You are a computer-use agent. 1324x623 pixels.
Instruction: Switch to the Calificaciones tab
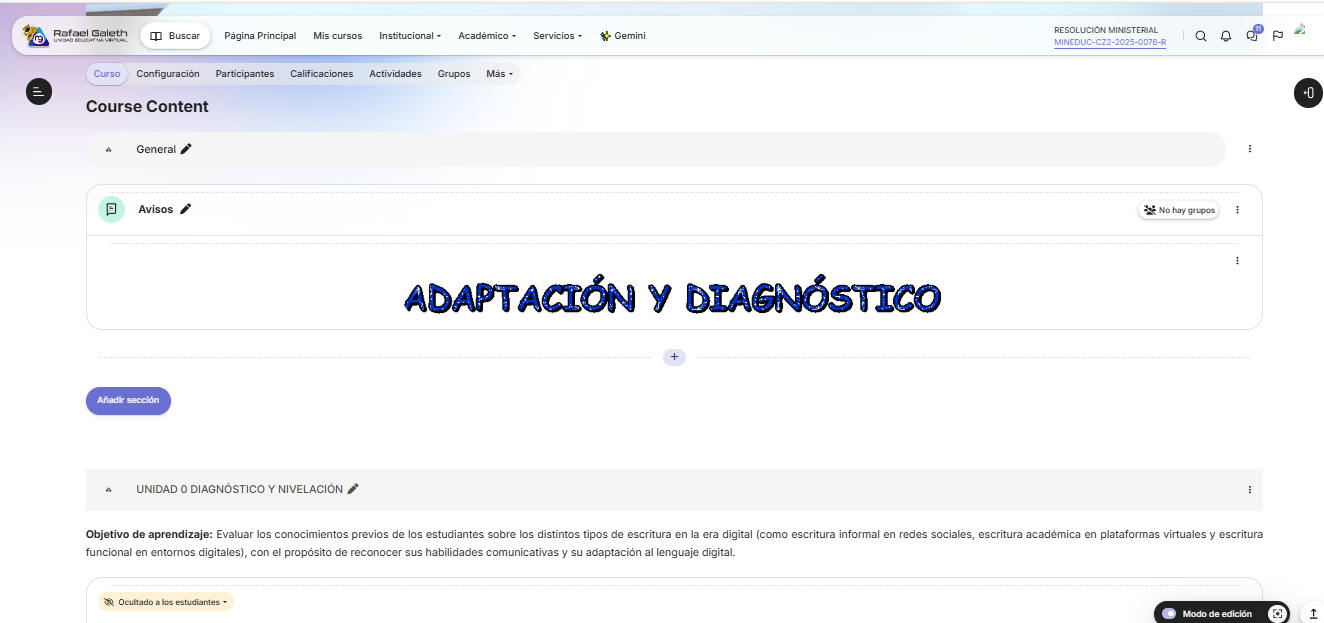coord(321,74)
